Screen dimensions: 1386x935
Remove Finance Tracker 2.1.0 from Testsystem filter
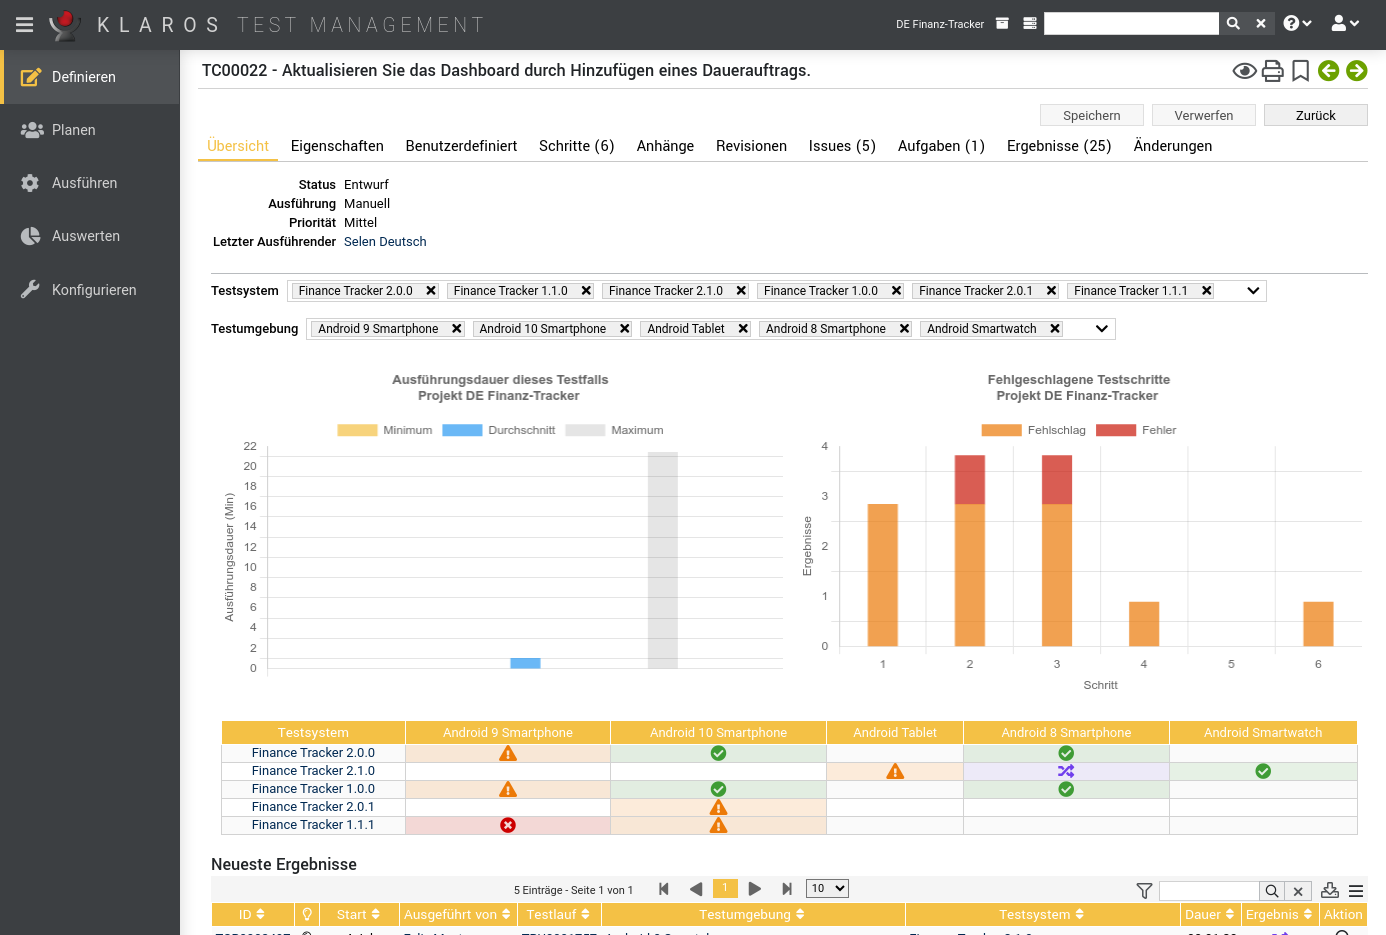(741, 291)
